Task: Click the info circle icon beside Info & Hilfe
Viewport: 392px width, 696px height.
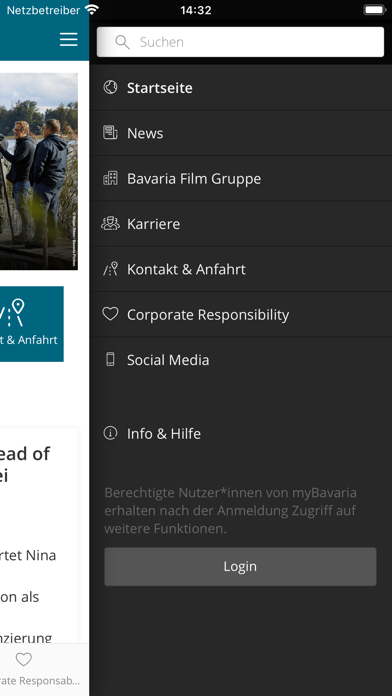Action: tap(110, 433)
